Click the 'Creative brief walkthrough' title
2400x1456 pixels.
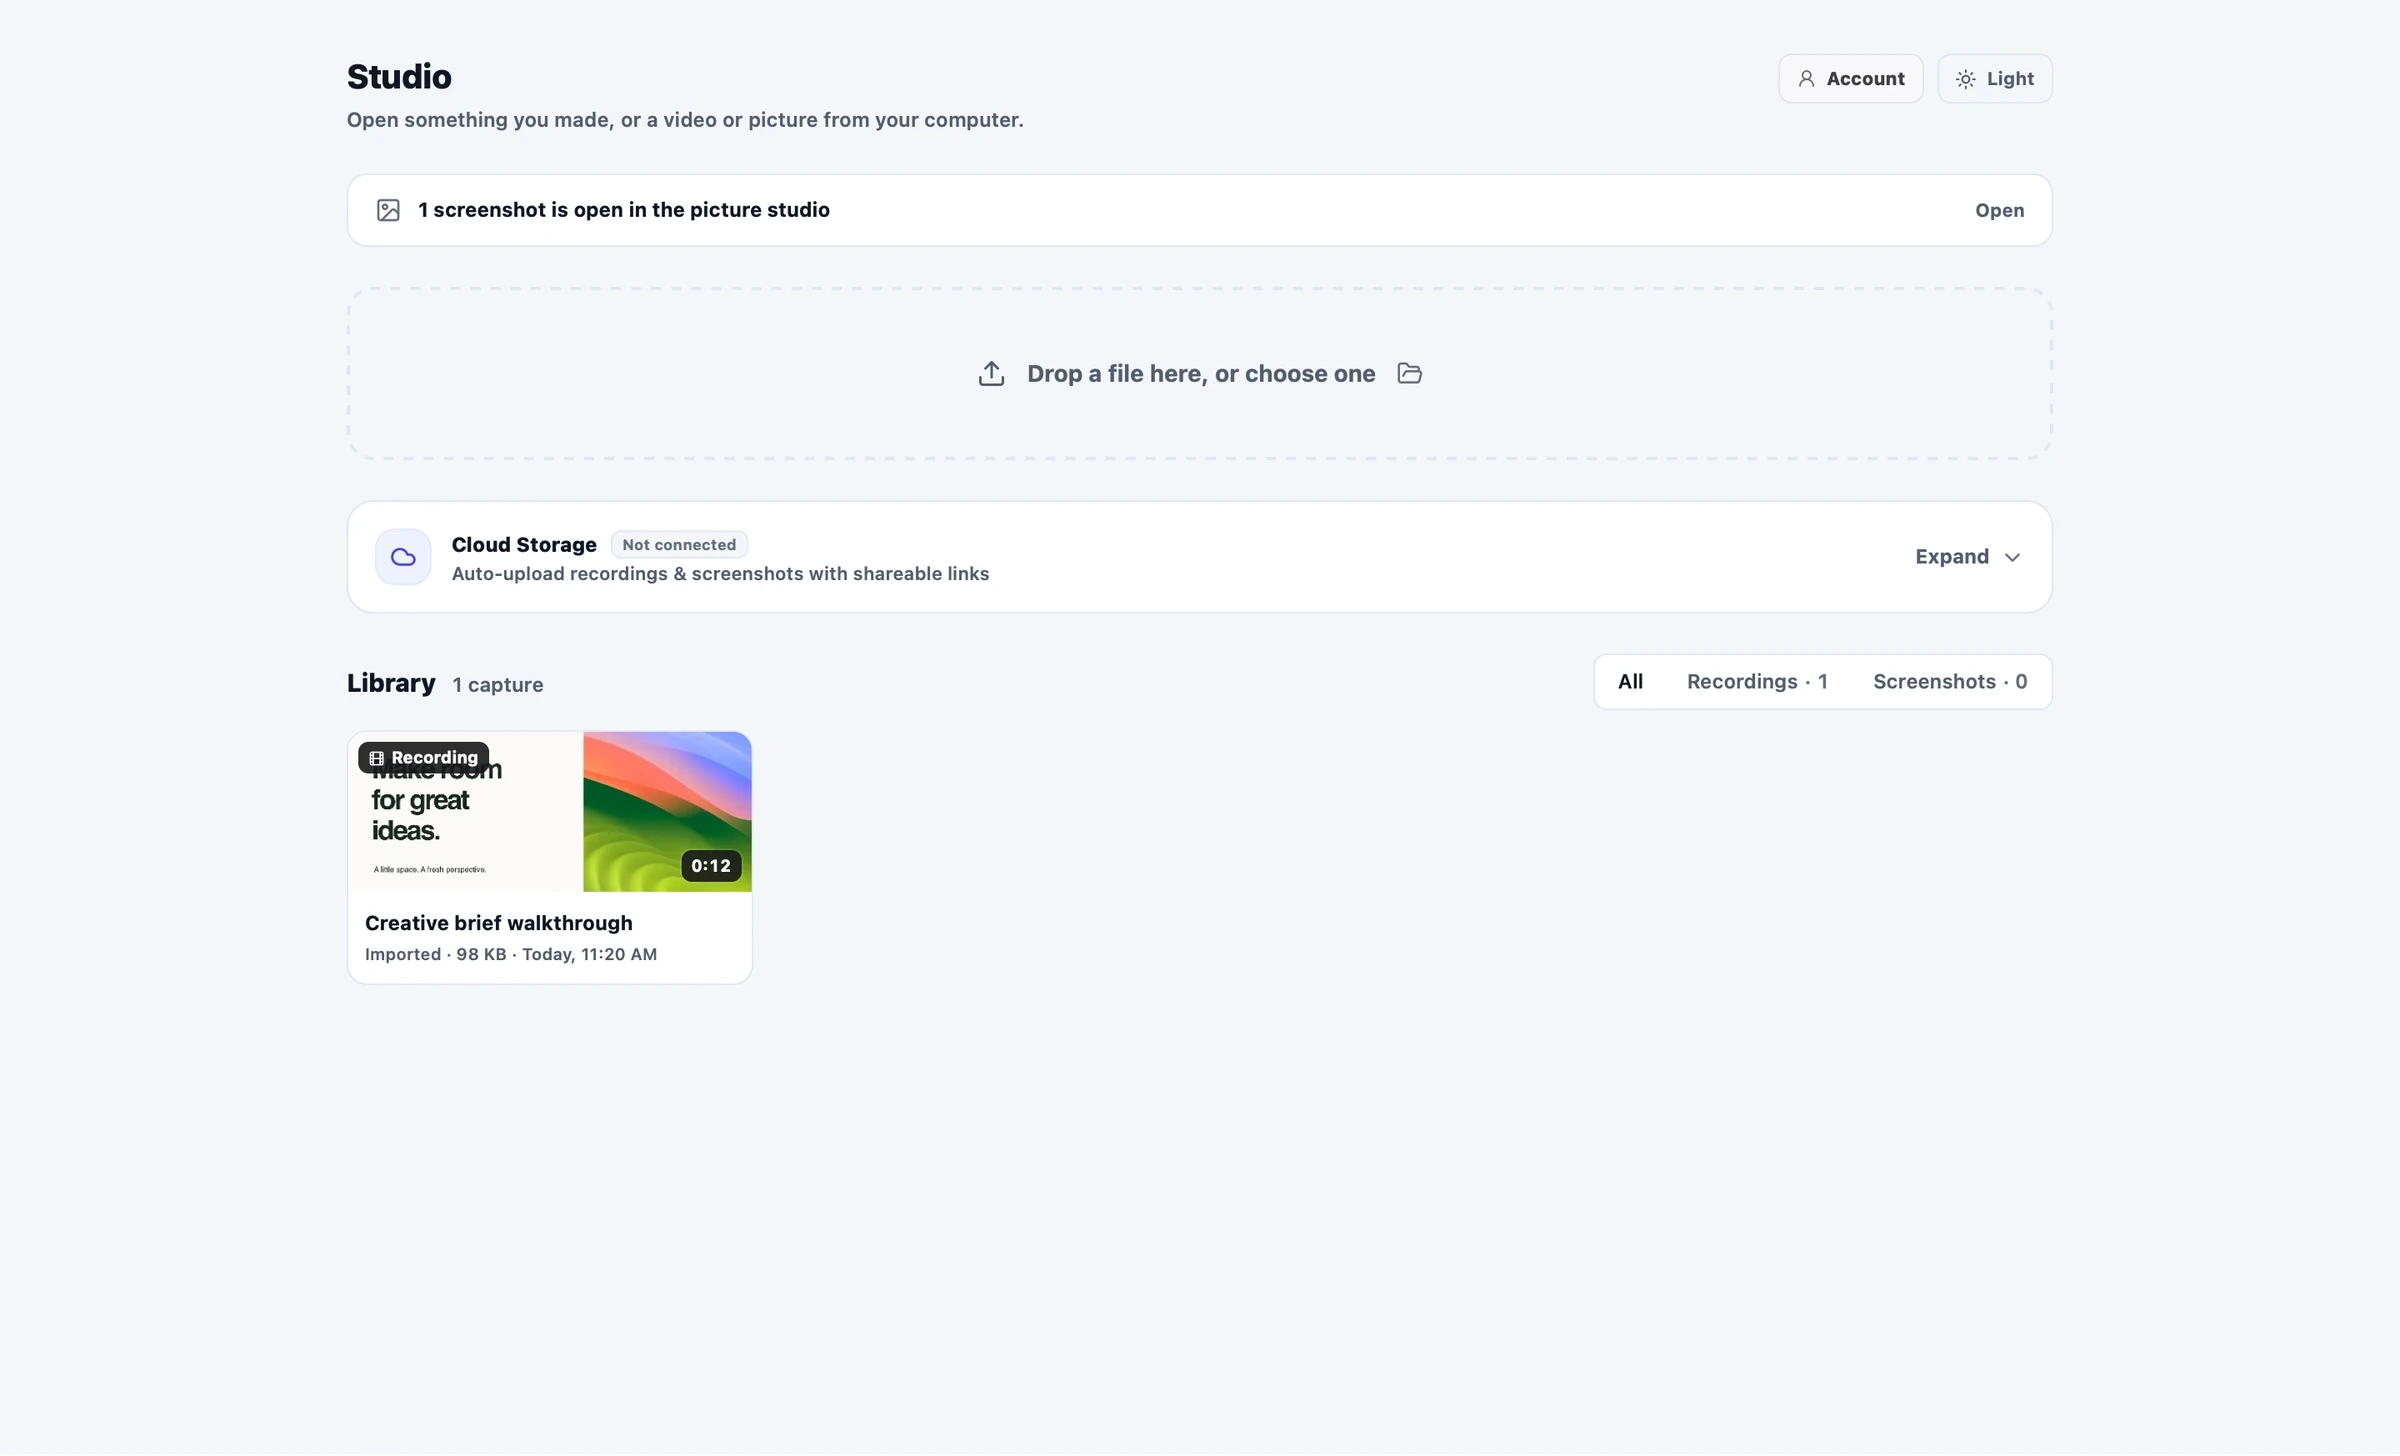tap(499, 923)
